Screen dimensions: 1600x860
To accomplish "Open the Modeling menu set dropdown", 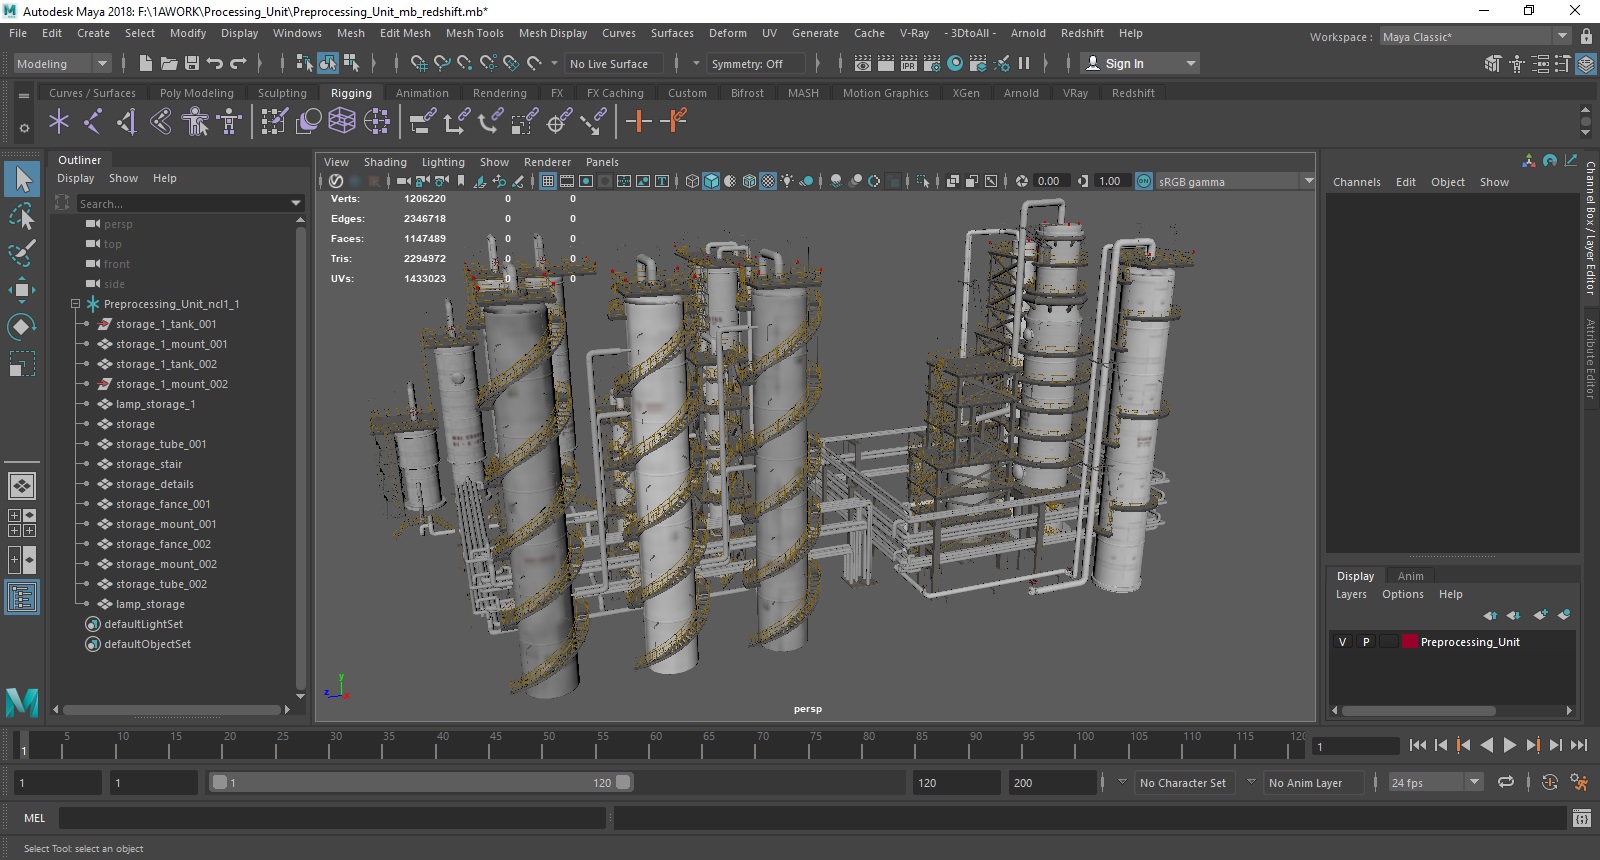I will coord(101,63).
